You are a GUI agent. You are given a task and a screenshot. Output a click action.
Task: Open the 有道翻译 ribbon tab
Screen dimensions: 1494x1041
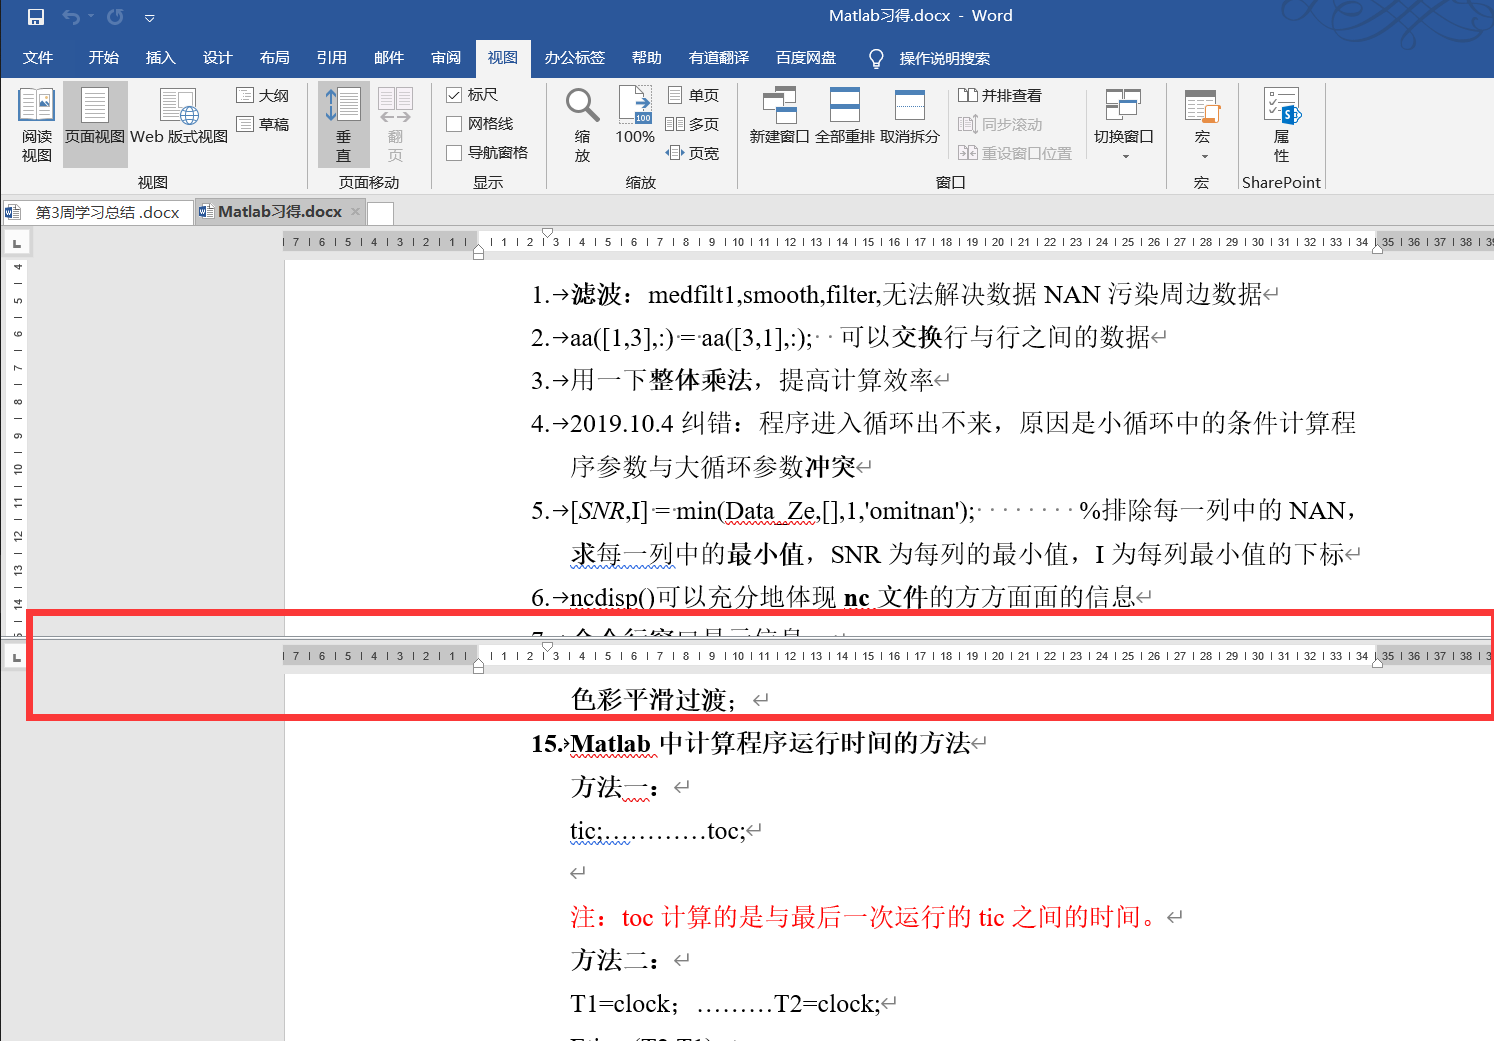719,58
